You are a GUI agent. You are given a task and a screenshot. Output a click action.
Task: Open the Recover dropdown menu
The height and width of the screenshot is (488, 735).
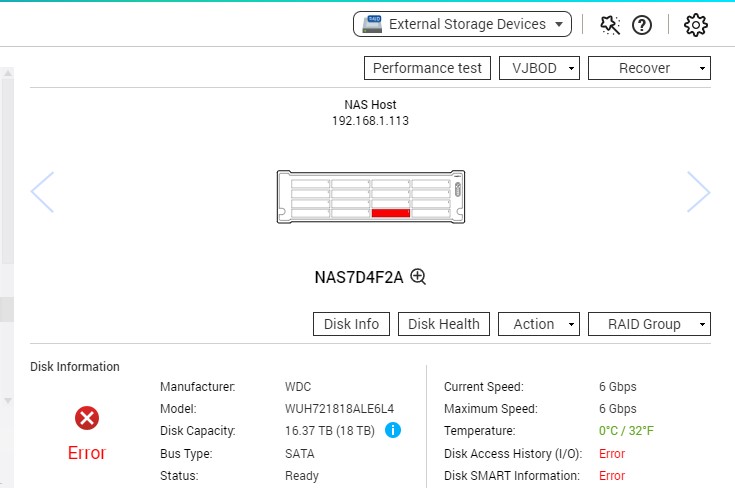coord(649,68)
